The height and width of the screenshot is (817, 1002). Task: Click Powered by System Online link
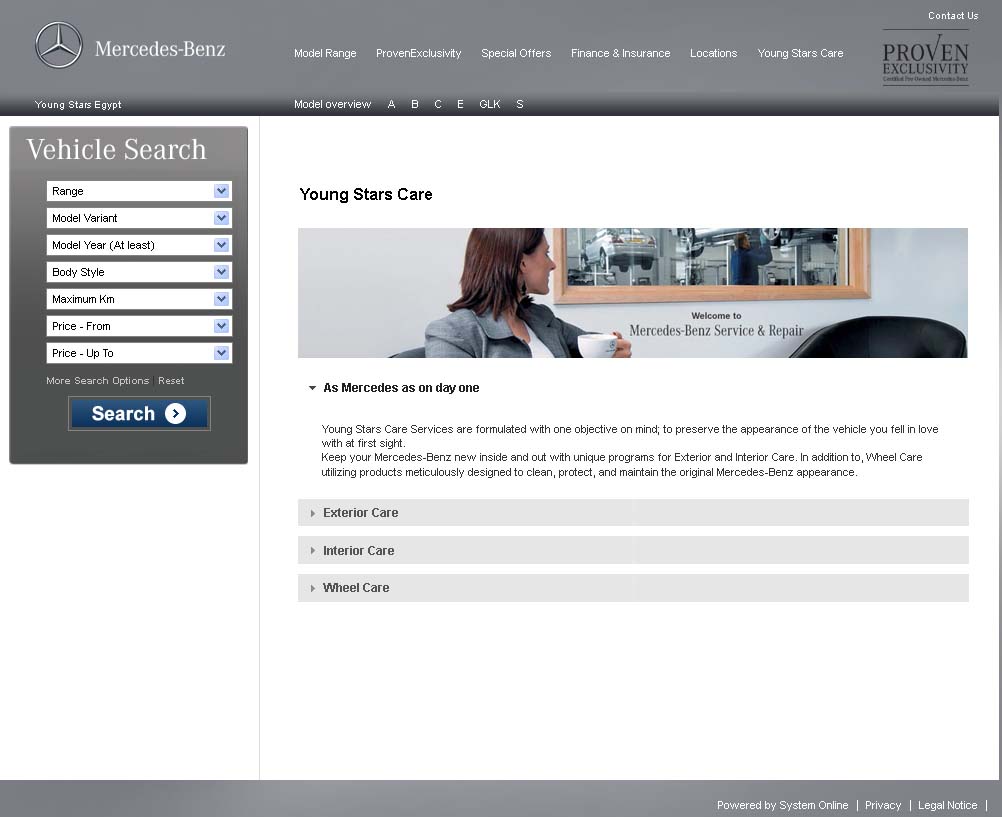click(782, 805)
